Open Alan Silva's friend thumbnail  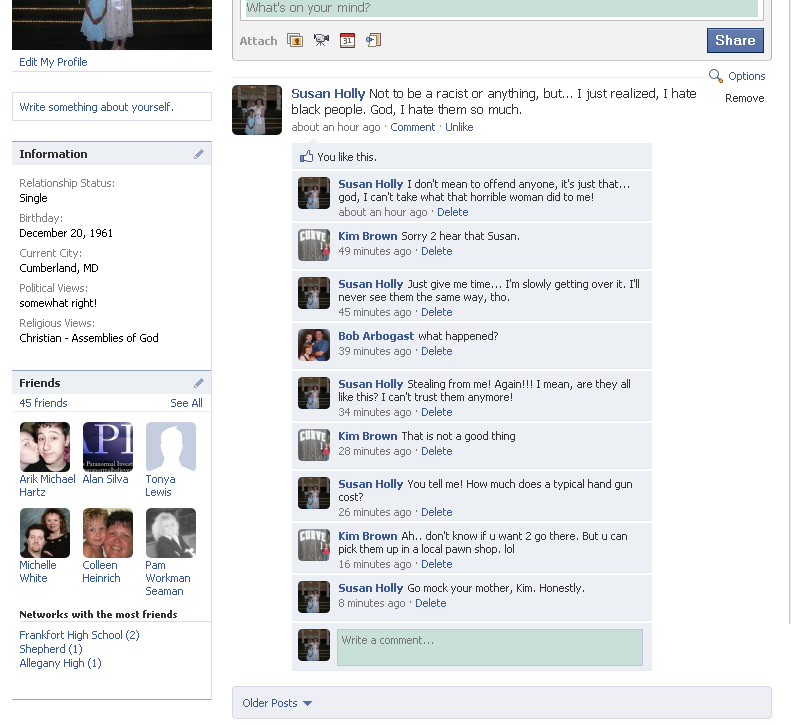pyautogui.click(x=108, y=447)
